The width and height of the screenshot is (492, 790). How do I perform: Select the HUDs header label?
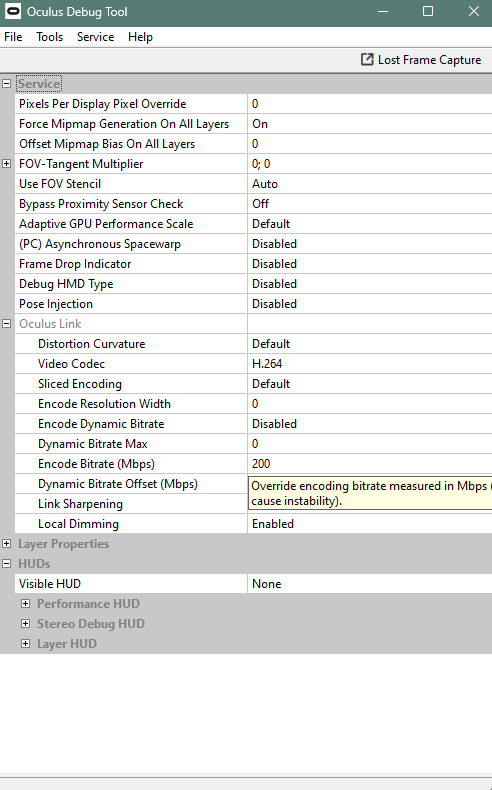pyautogui.click(x=34, y=564)
